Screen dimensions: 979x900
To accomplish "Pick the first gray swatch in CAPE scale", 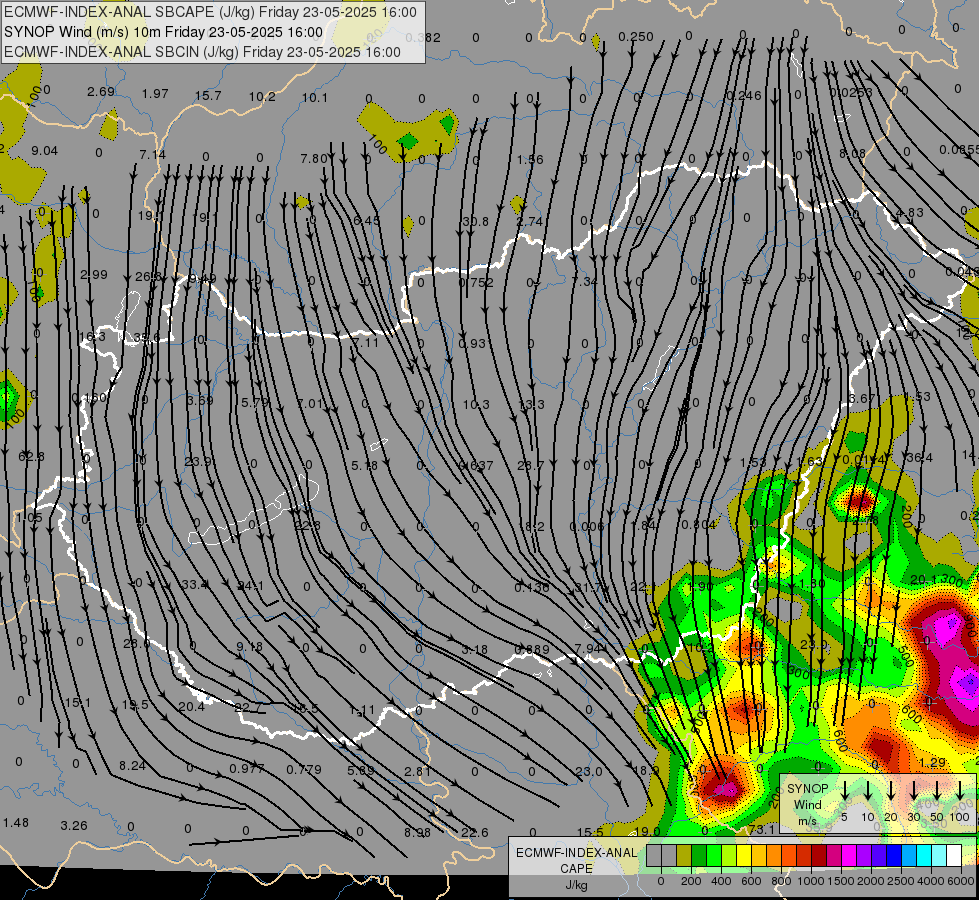I will tap(654, 856).
